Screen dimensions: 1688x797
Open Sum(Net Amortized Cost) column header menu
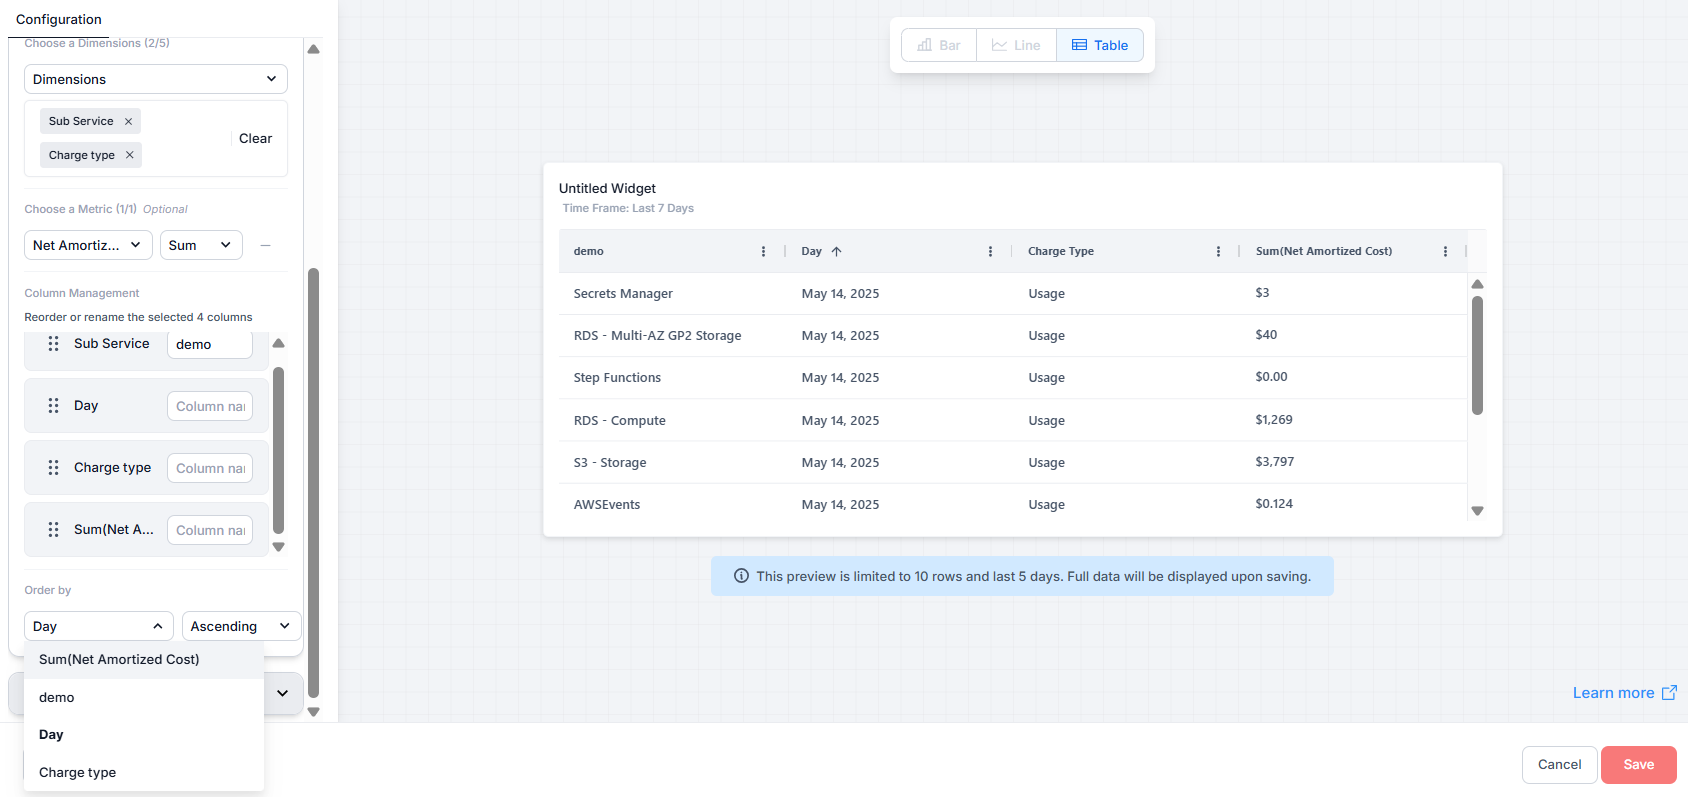(1445, 252)
